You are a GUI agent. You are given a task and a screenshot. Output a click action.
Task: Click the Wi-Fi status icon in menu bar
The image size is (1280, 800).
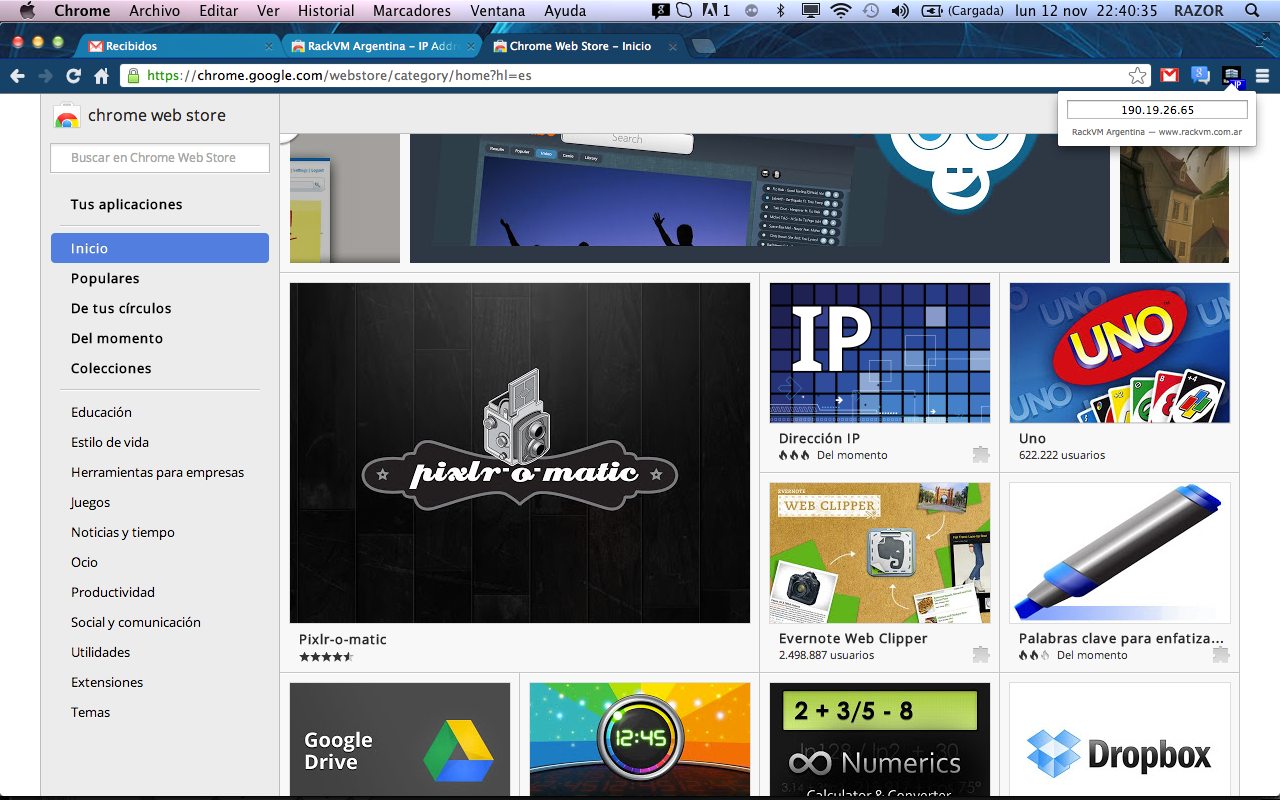840,11
